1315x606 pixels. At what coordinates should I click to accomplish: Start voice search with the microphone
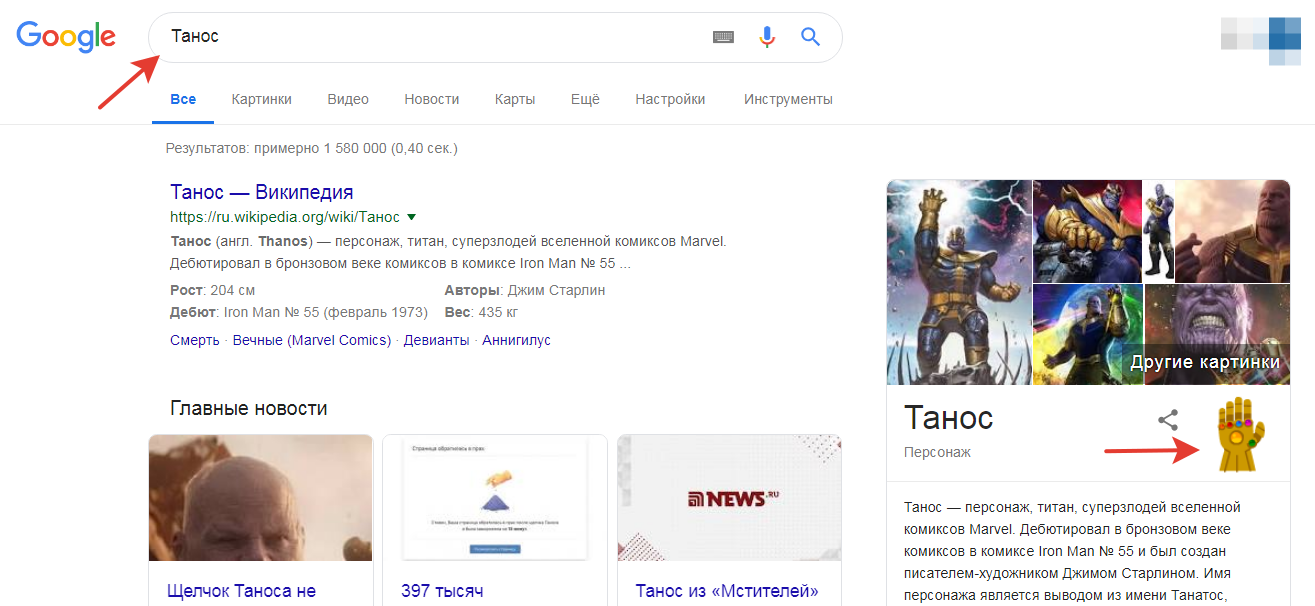[767, 37]
